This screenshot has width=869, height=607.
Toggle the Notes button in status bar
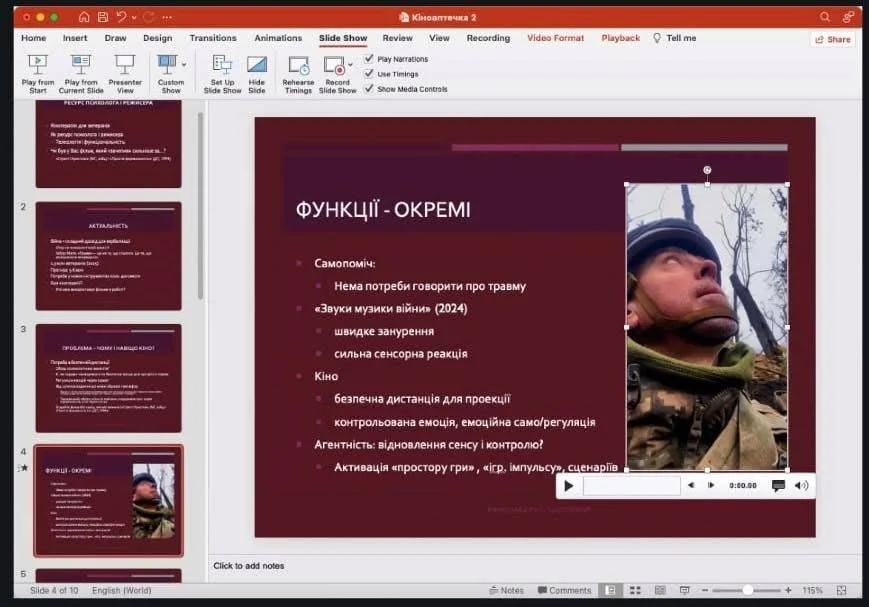507,590
